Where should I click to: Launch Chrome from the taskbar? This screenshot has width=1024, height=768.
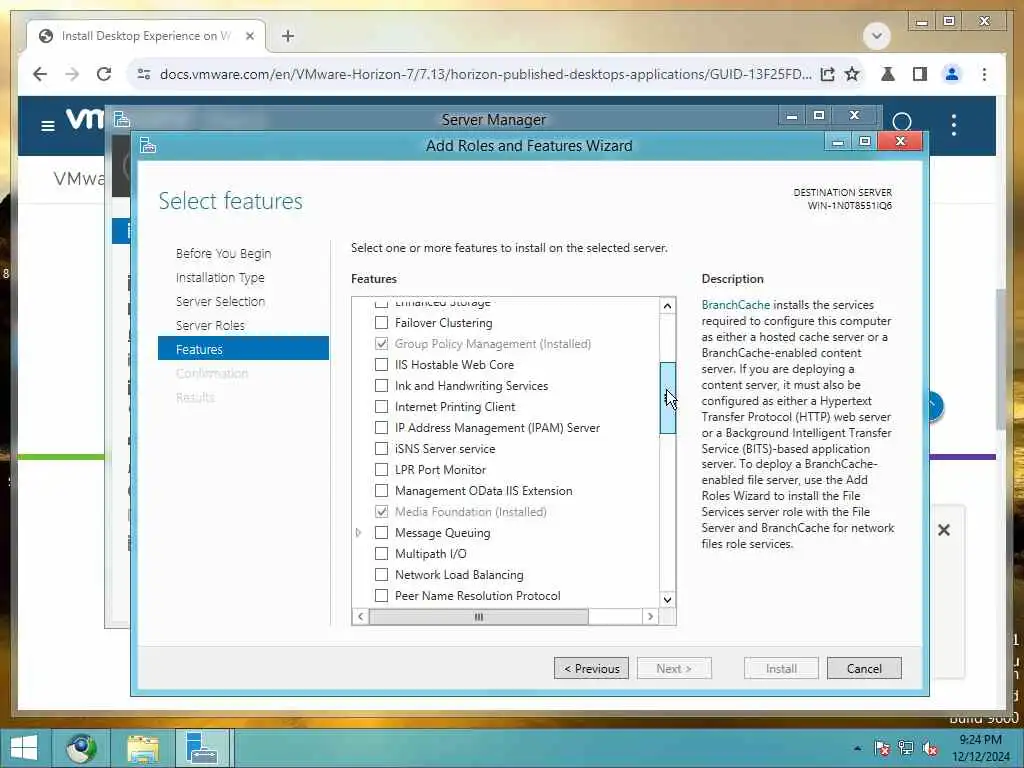coord(82,748)
